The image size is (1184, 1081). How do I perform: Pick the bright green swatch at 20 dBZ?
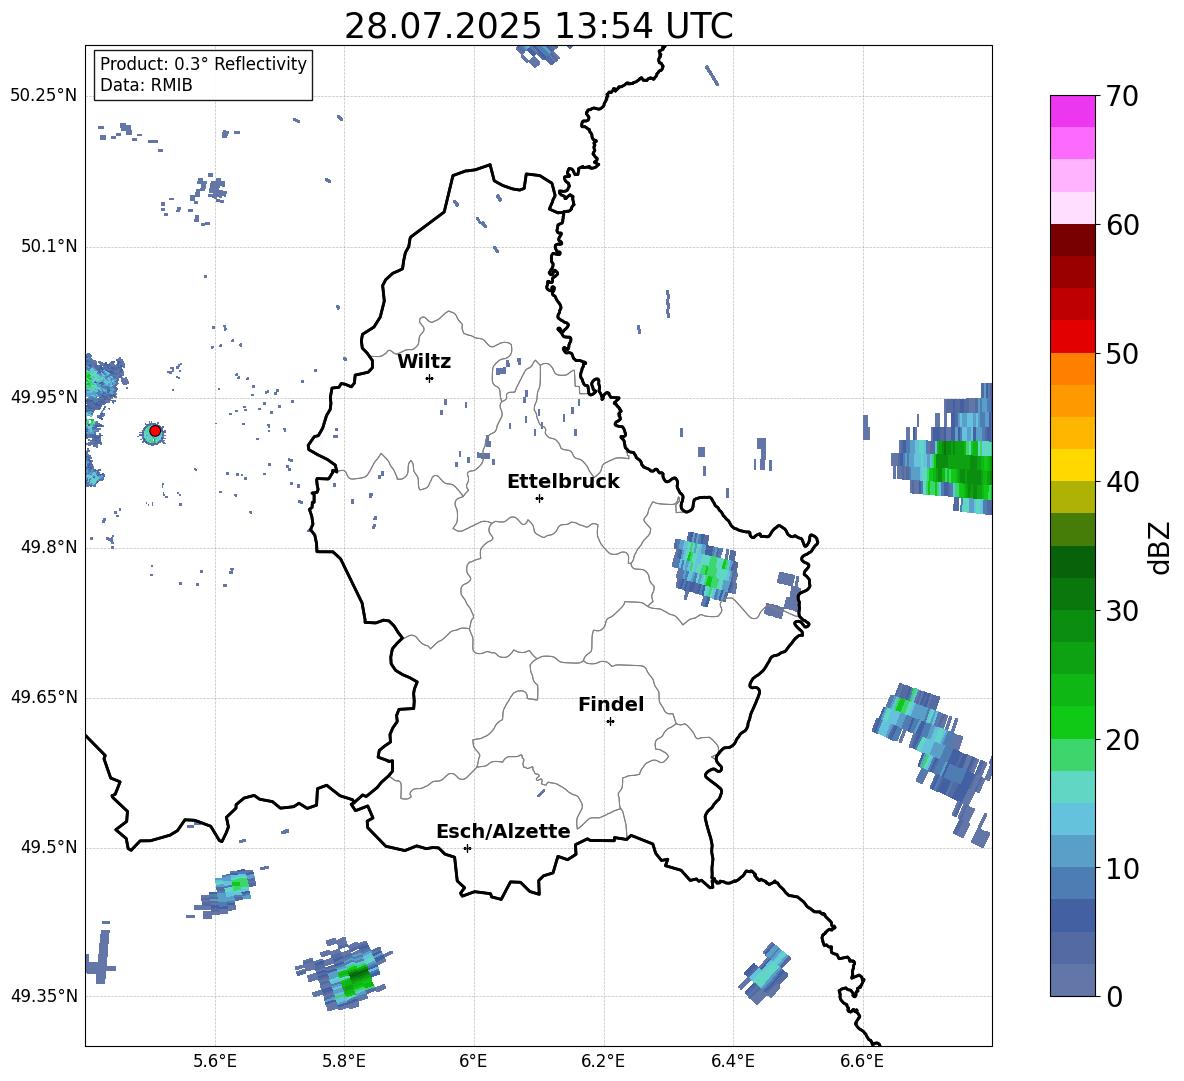tap(1072, 722)
